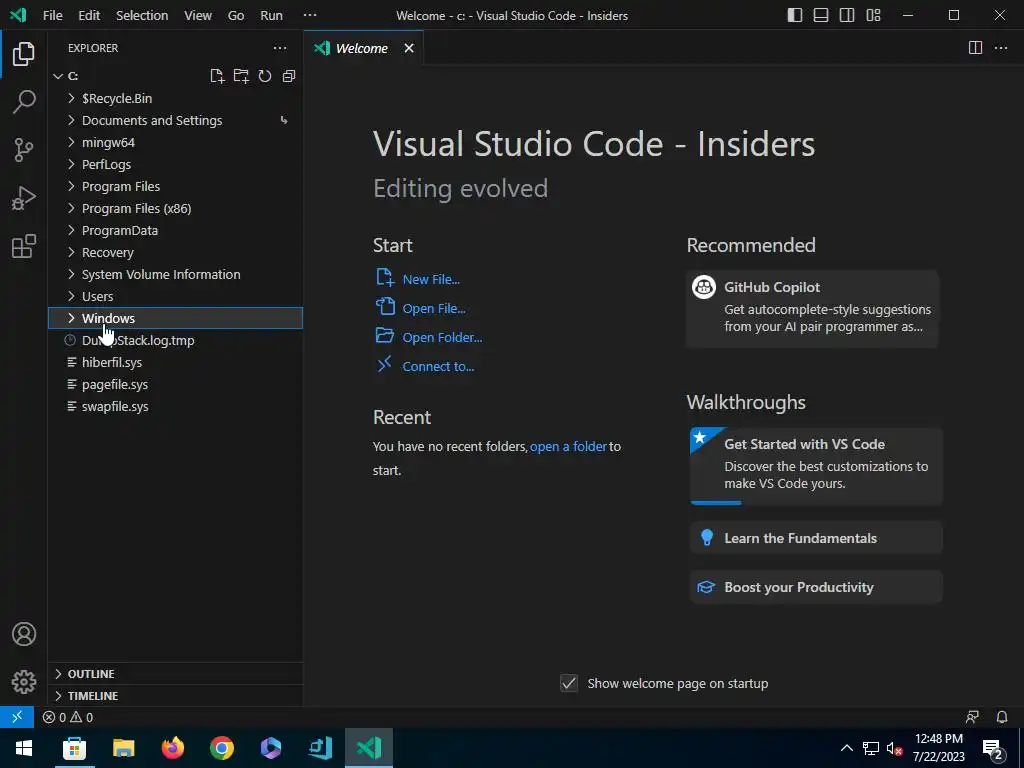This screenshot has width=1024, height=768.
Task: Open the Source Control view icon
Action: click(x=24, y=150)
